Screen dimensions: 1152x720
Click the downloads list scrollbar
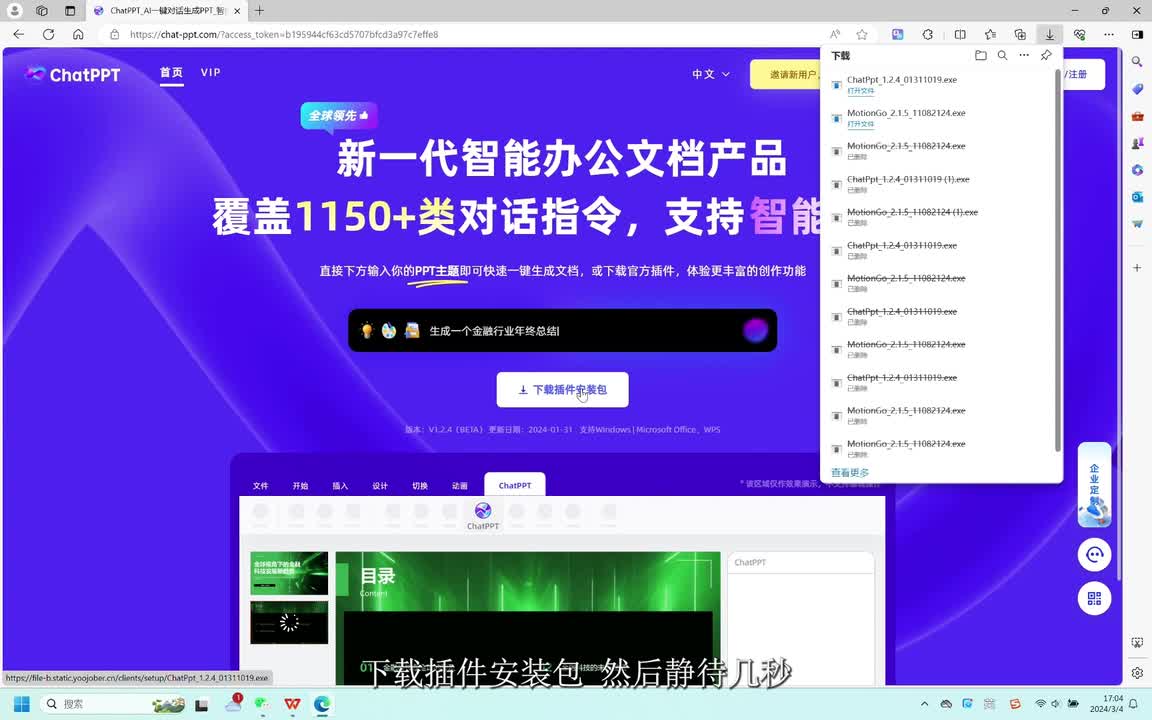click(1058, 260)
